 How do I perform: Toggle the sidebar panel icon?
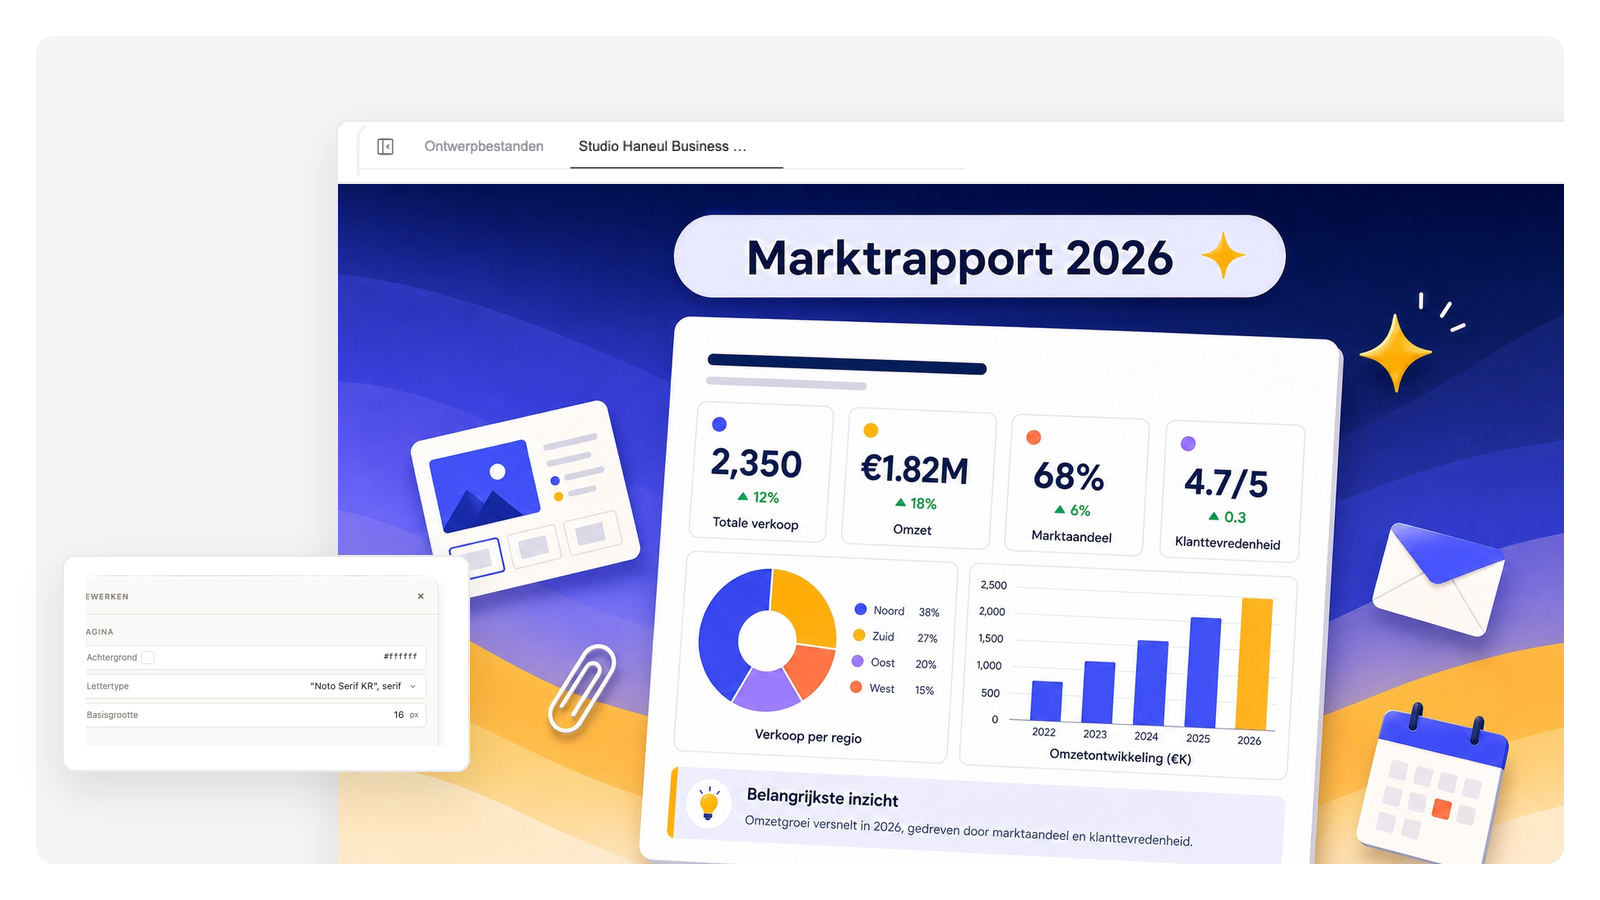(385, 146)
